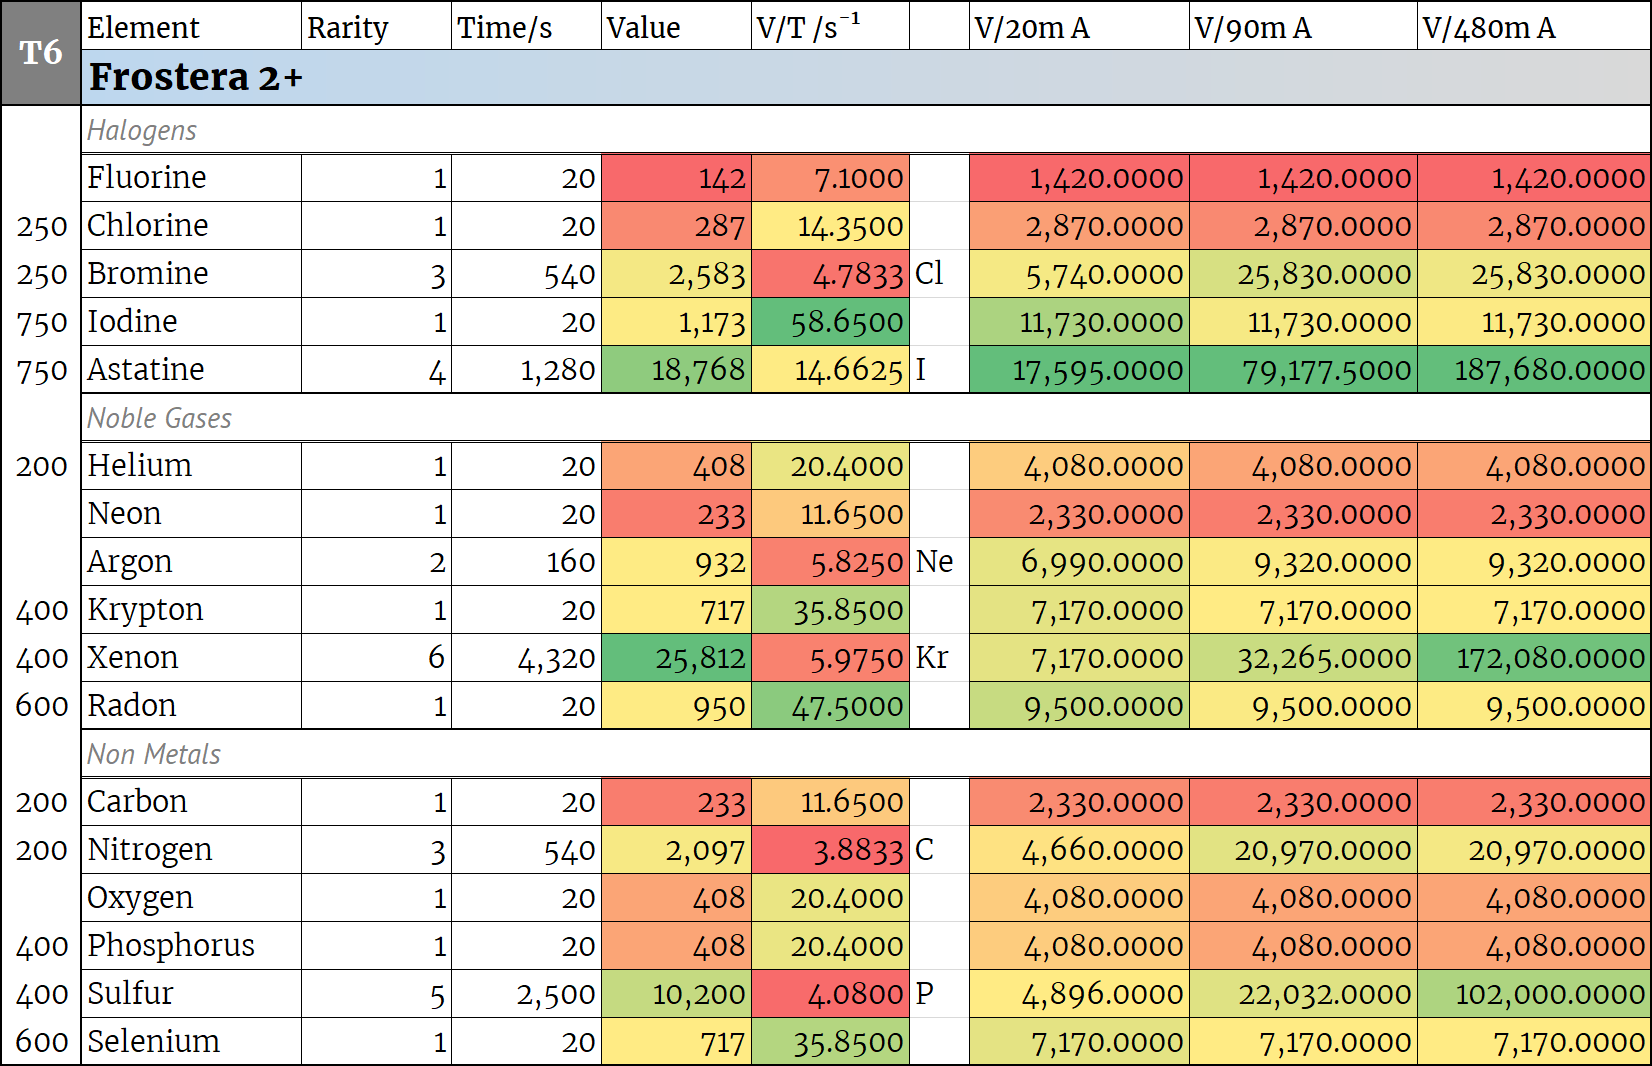
Task: Select the 600 level number beside Radon
Action: (x=42, y=706)
